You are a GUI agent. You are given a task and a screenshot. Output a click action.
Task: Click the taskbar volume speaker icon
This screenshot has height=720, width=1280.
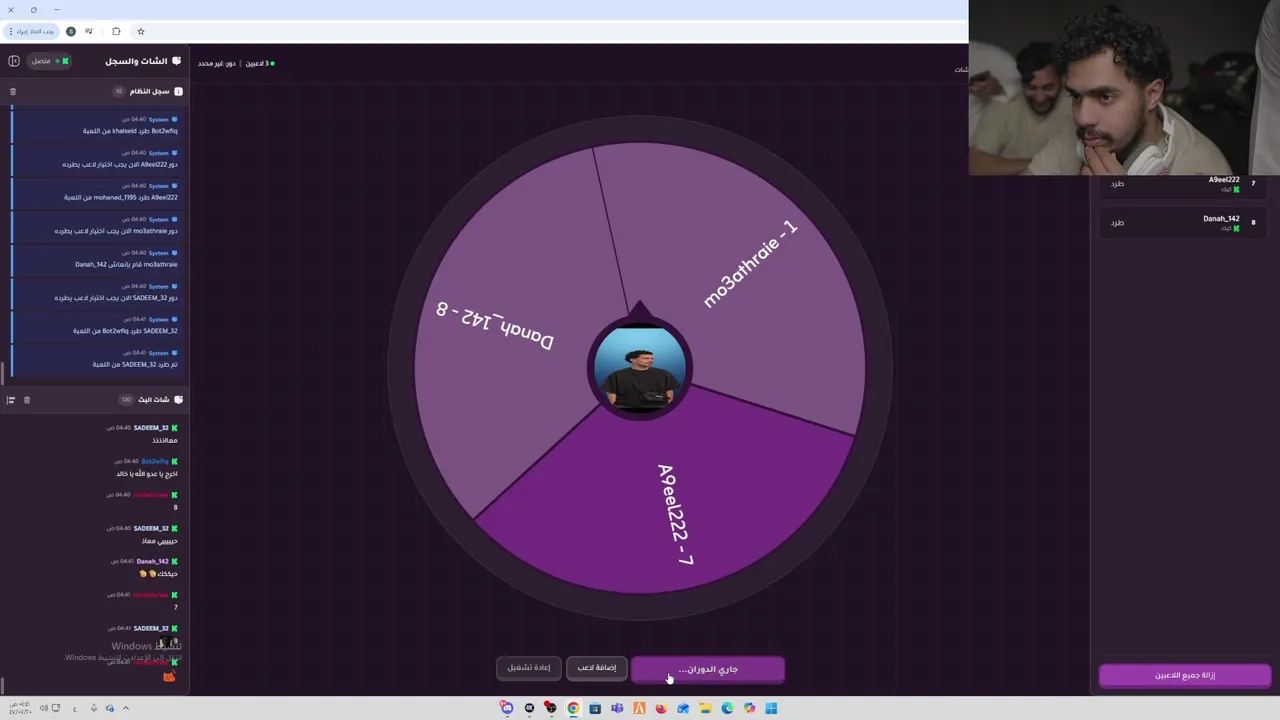click(44, 708)
